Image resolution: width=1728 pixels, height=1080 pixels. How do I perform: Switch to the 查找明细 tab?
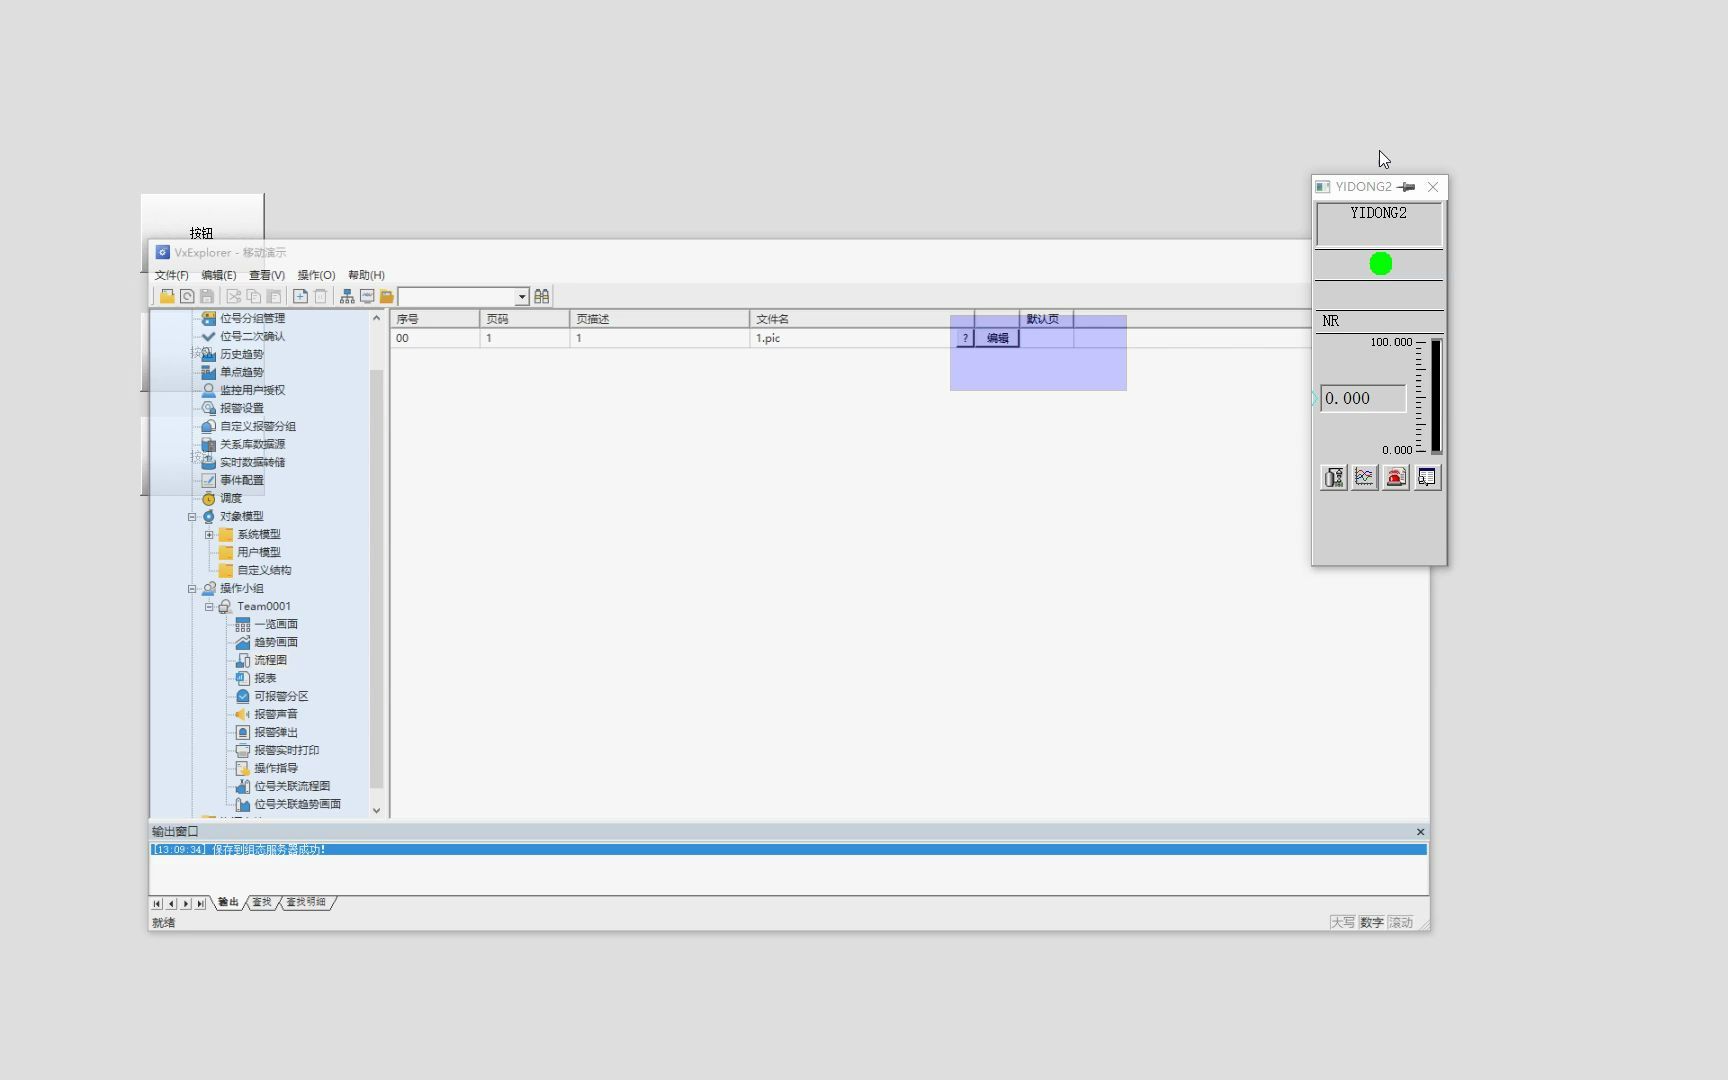[306, 902]
